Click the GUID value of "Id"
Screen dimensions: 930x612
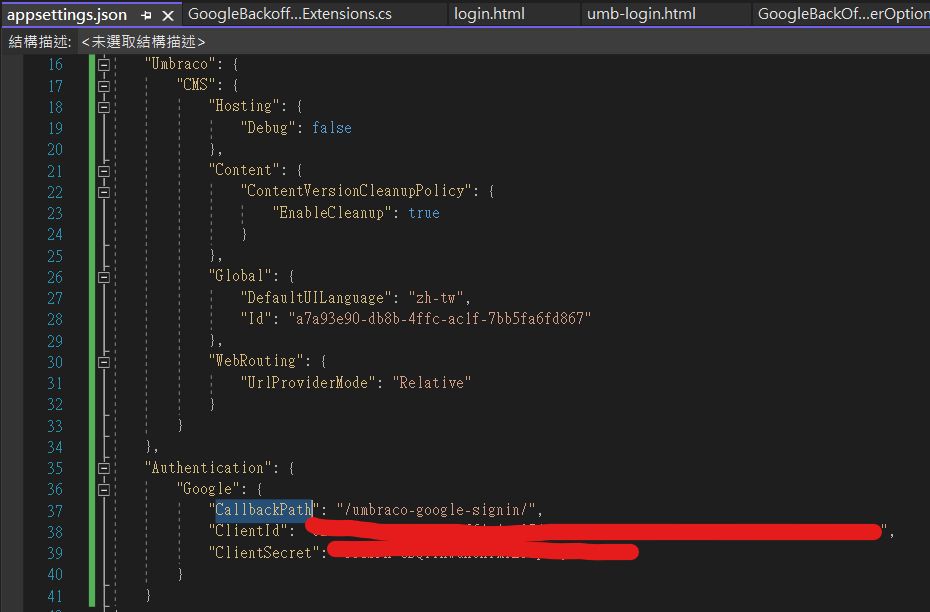439,318
